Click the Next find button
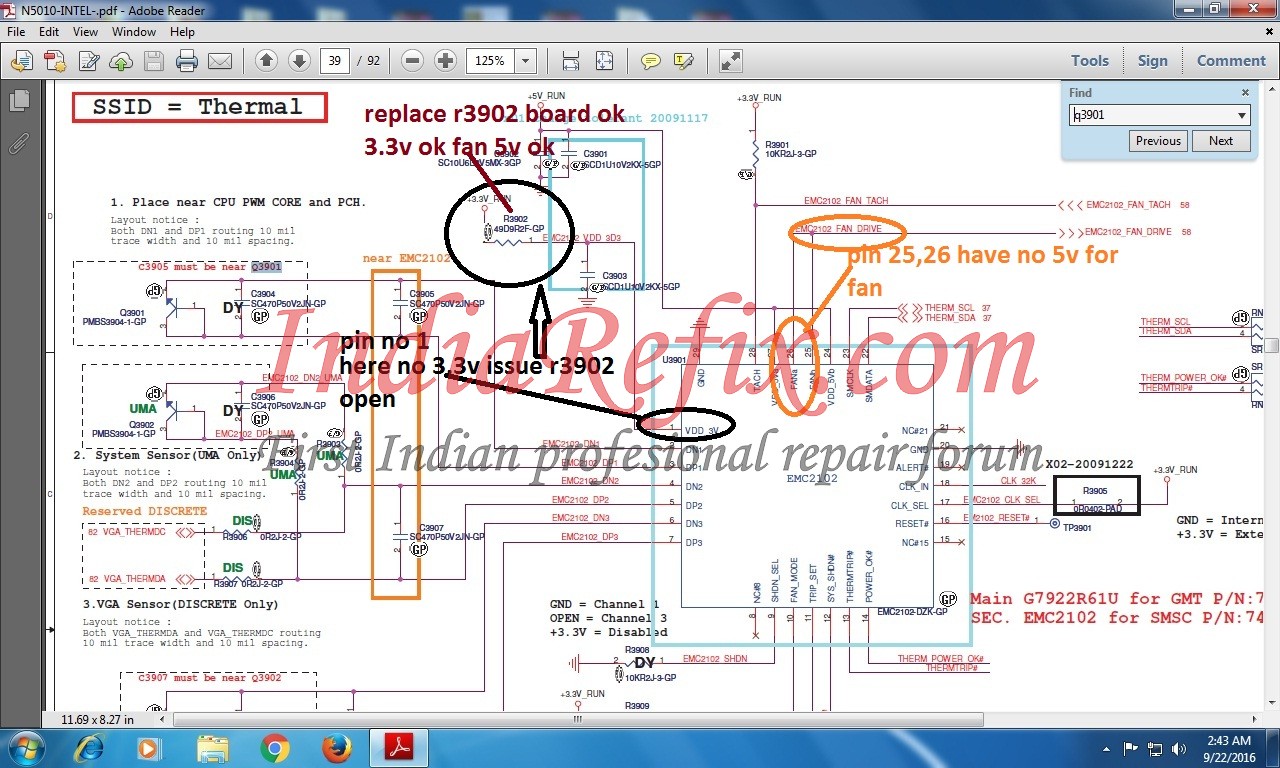 [1221, 141]
